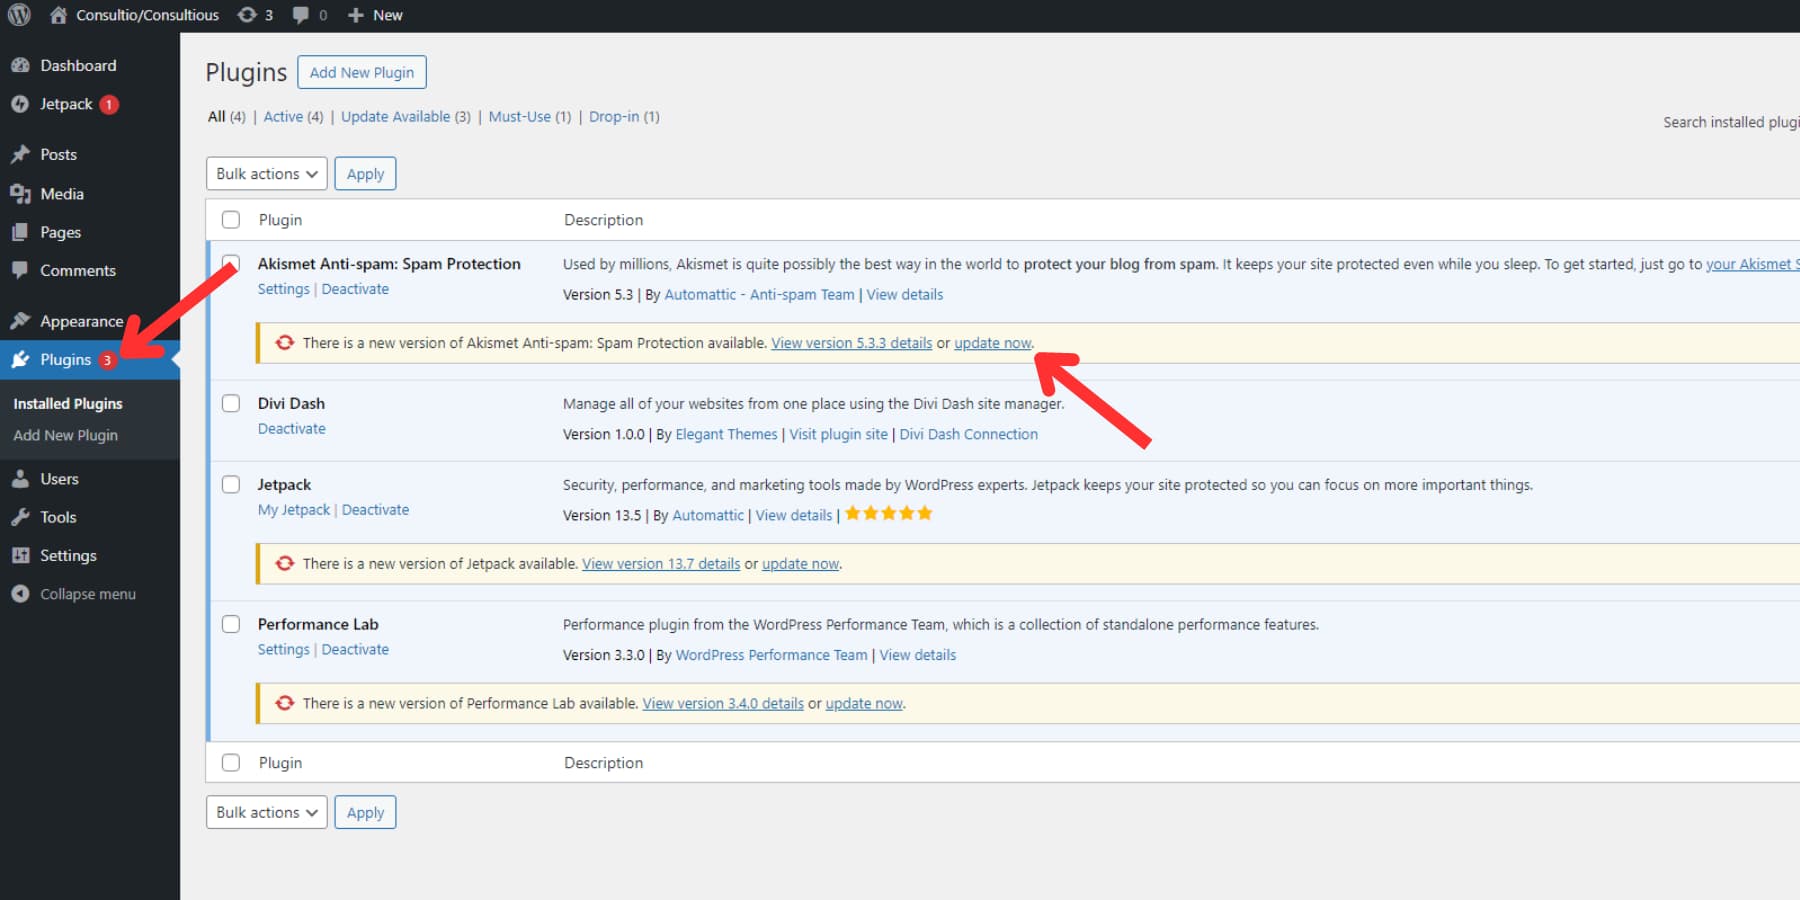Select the Media library icon in the sidebar
The height and width of the screenshot is (900, 1800).
coord(22,193)
